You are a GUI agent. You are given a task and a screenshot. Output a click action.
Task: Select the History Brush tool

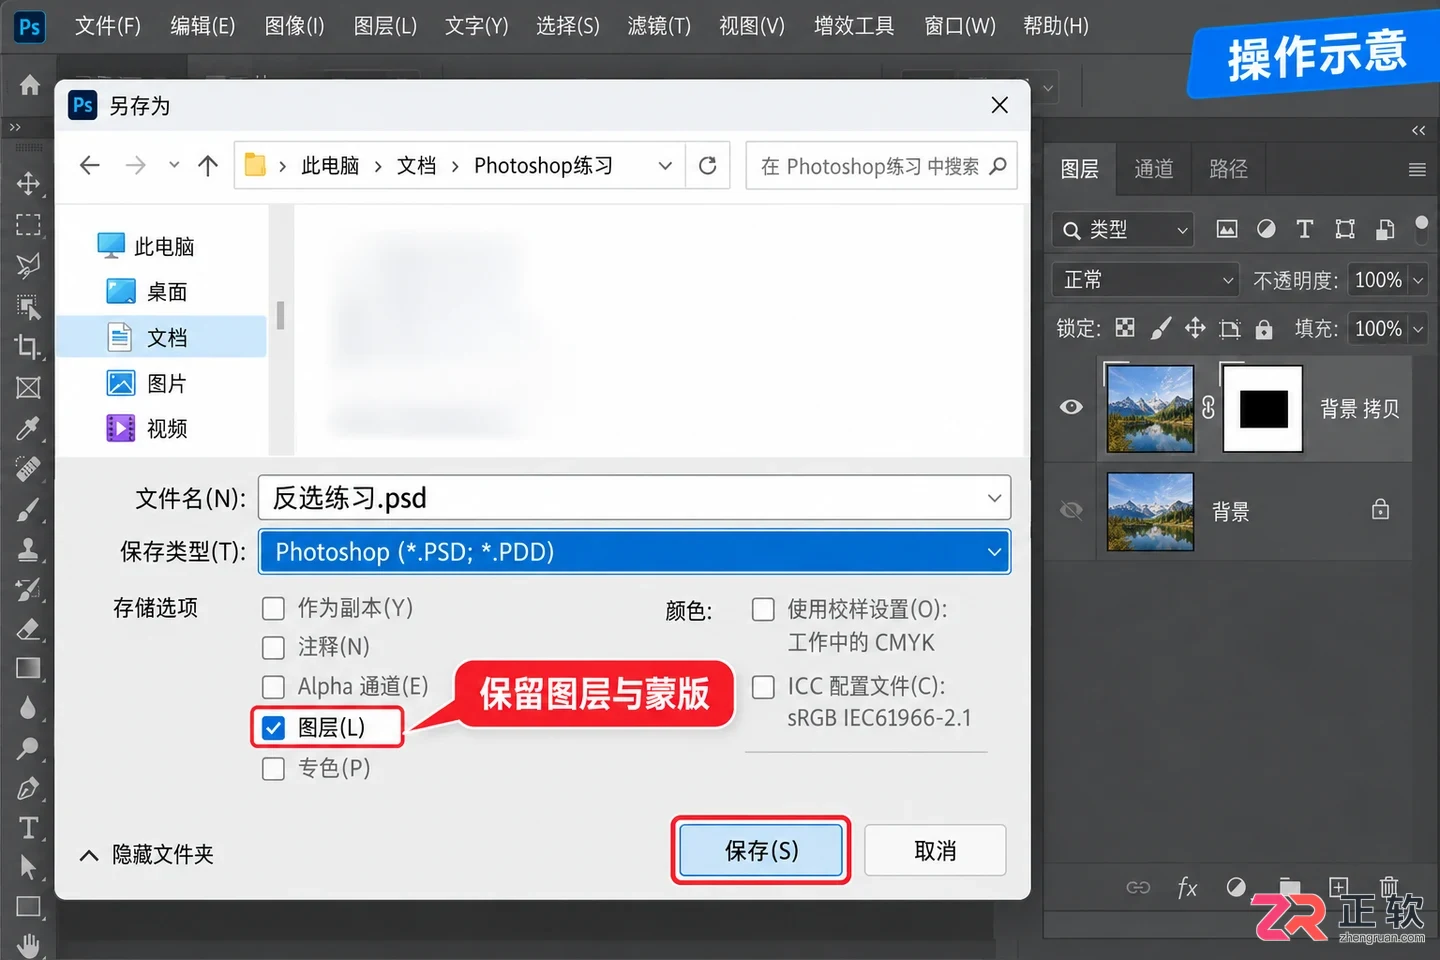(x=28, y=589)
